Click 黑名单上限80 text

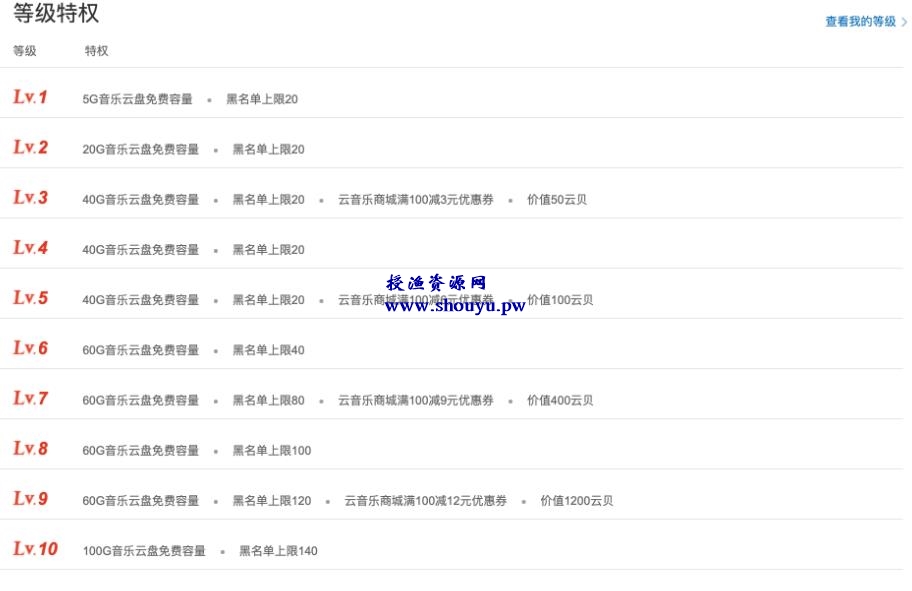click(x=268, y=400)
